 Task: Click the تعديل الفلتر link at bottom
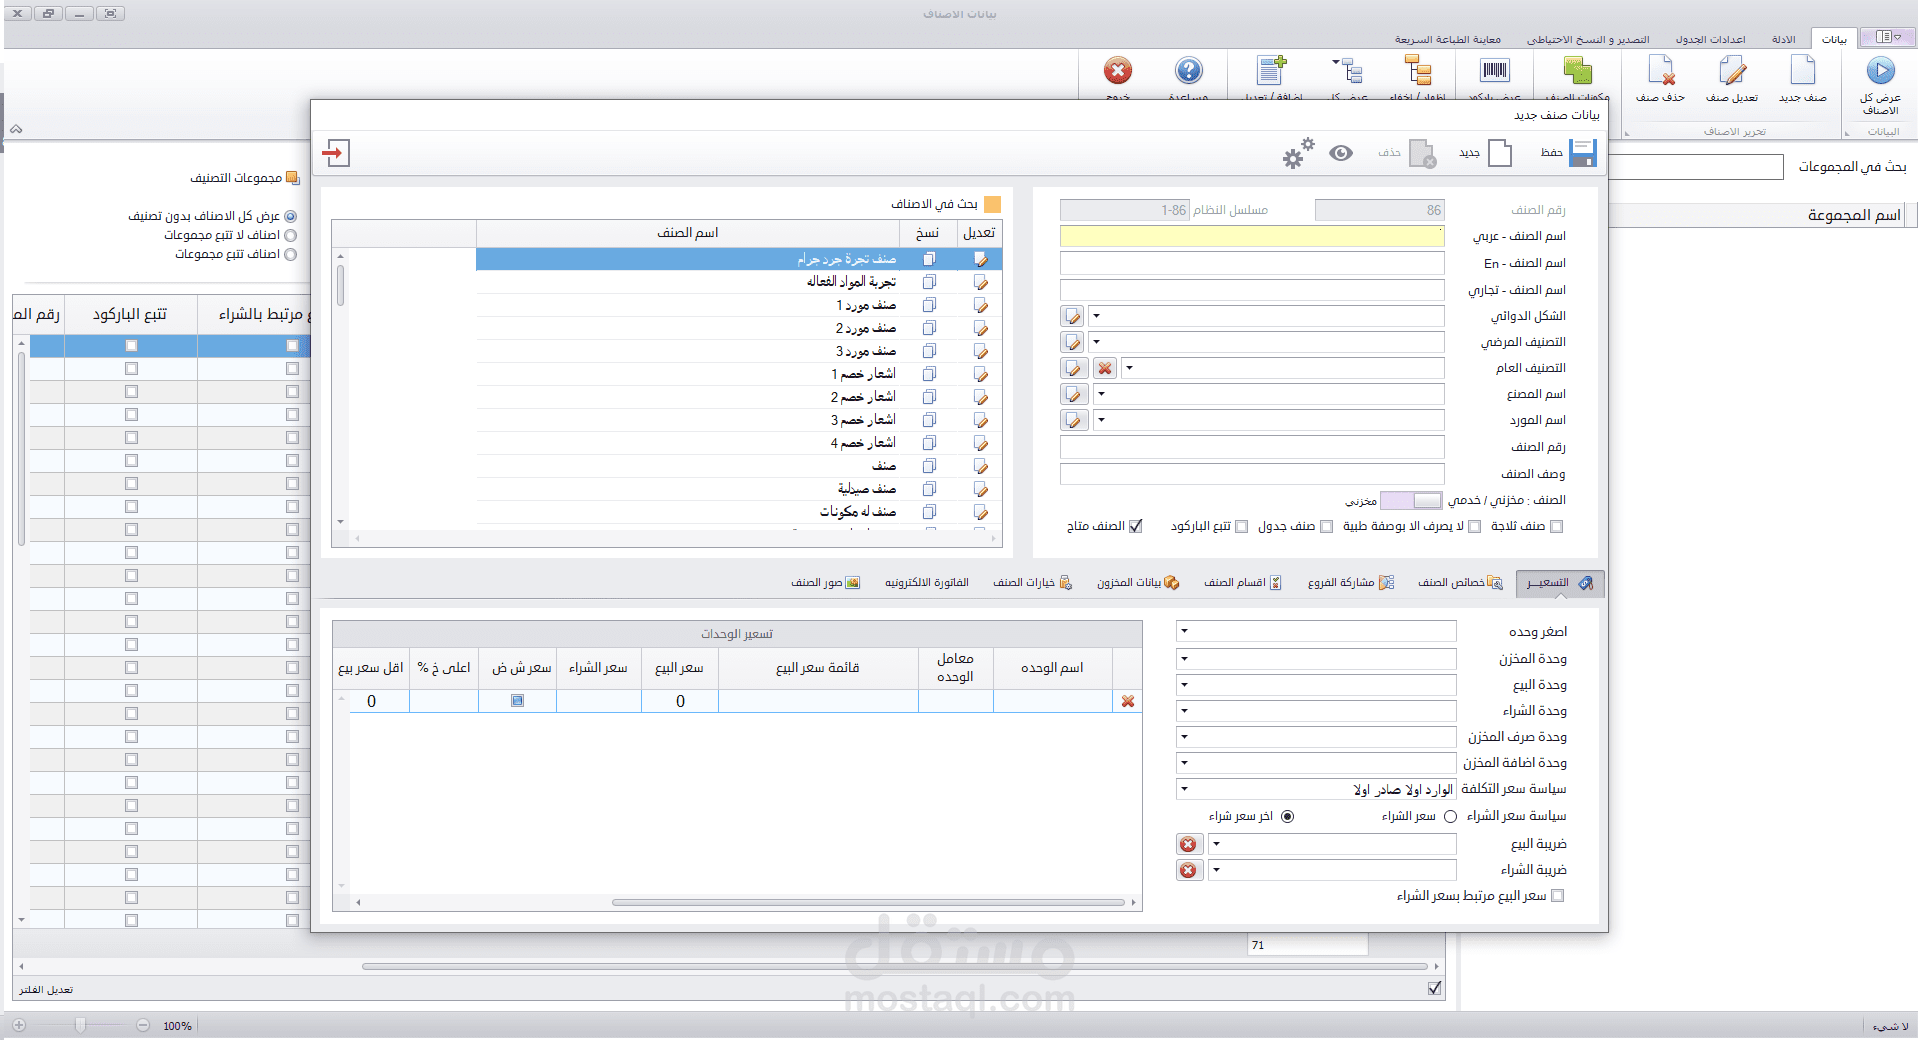46,990
